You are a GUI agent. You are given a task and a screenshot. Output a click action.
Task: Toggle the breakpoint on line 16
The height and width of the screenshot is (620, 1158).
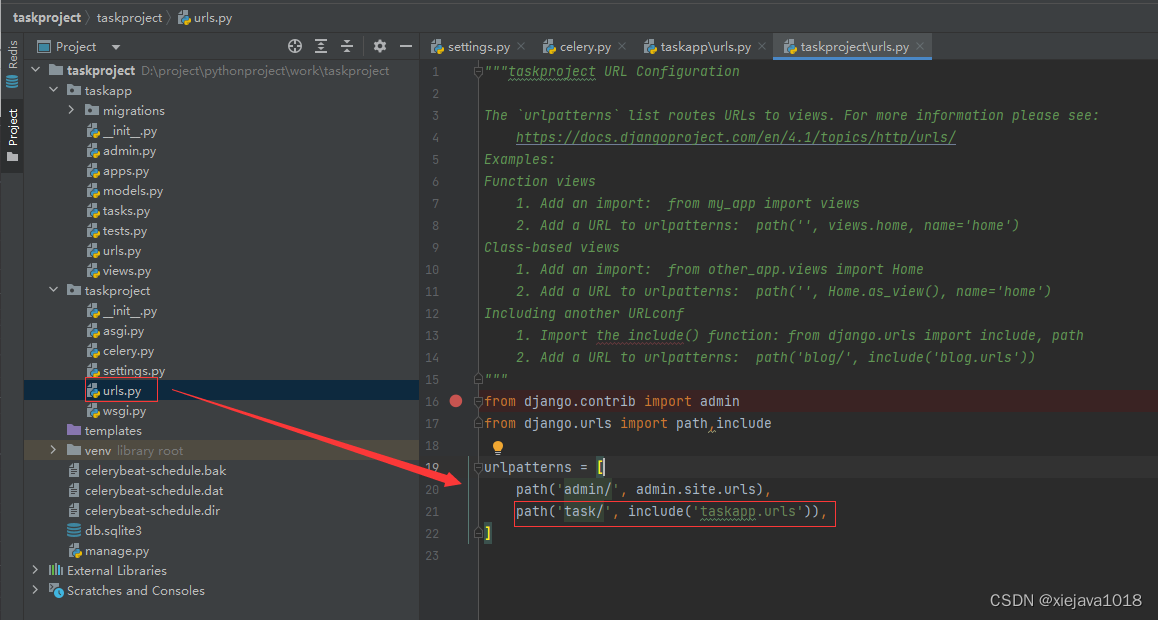tap(456, 401)
